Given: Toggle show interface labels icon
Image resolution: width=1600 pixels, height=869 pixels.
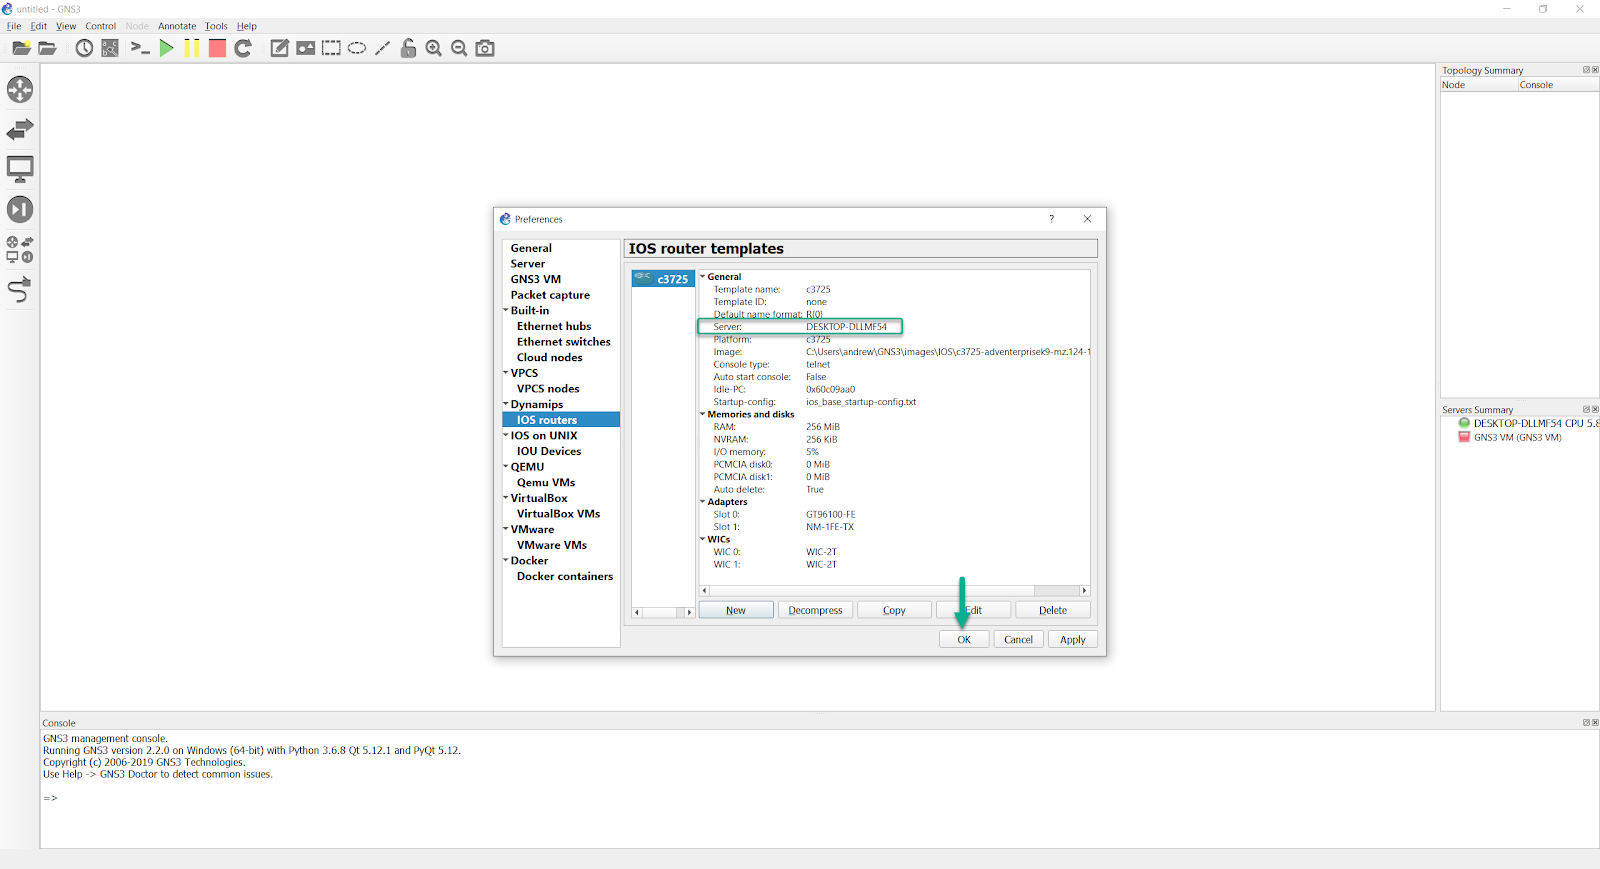Looking at the screenshot, I should (x=110, y=48).
